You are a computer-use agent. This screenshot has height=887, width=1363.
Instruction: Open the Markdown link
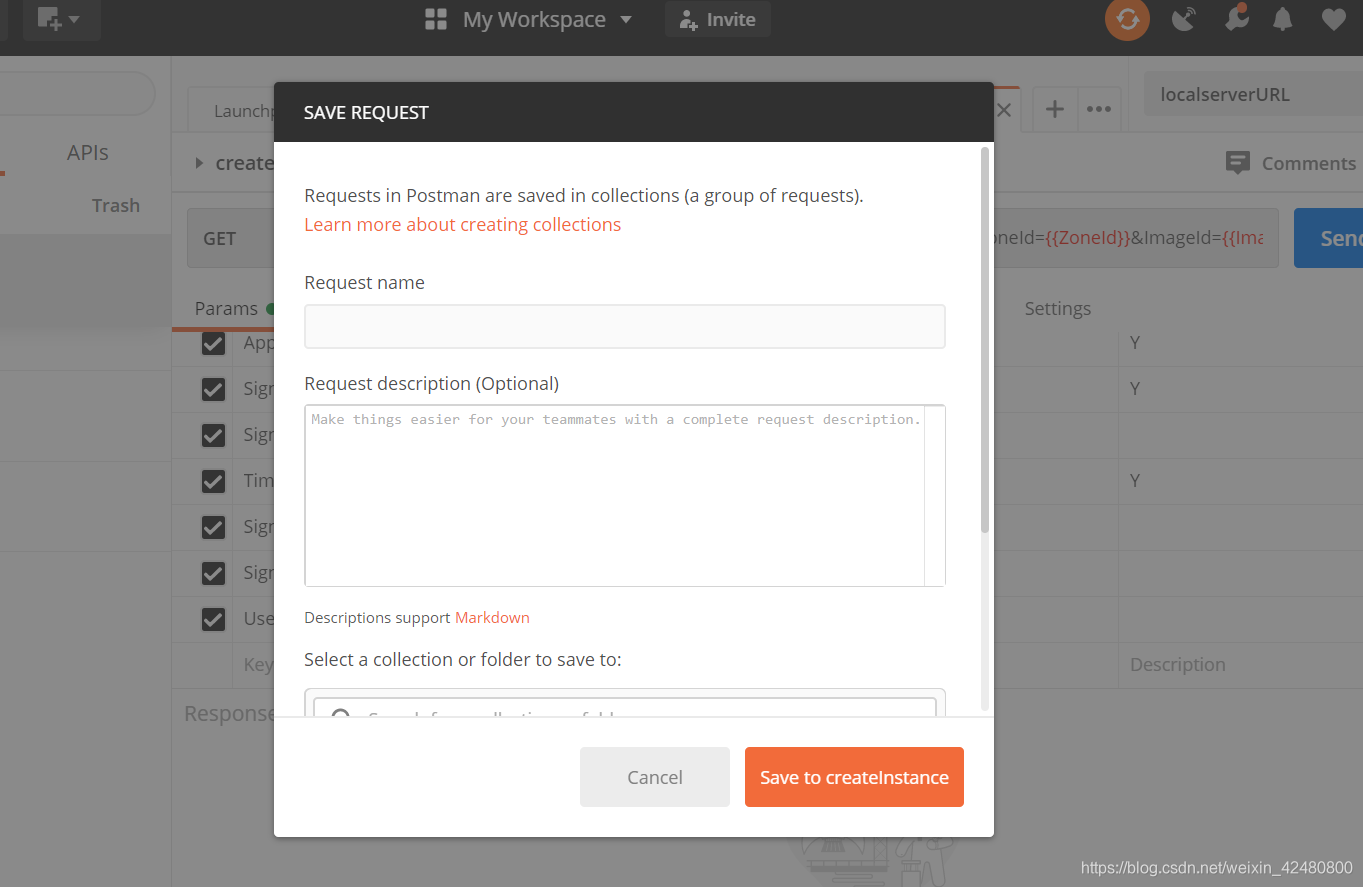492,617
